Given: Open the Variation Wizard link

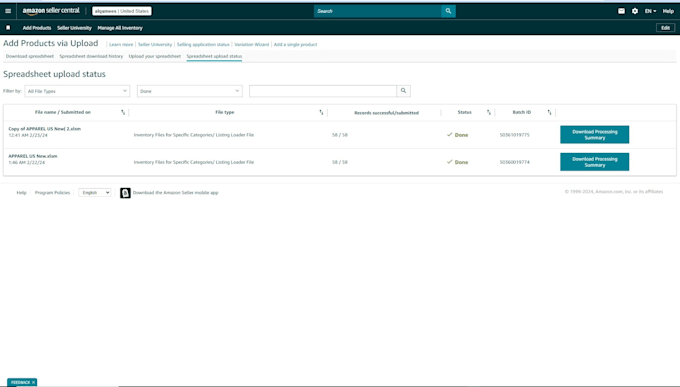Looking at the screenshot, I should [252, 45].
